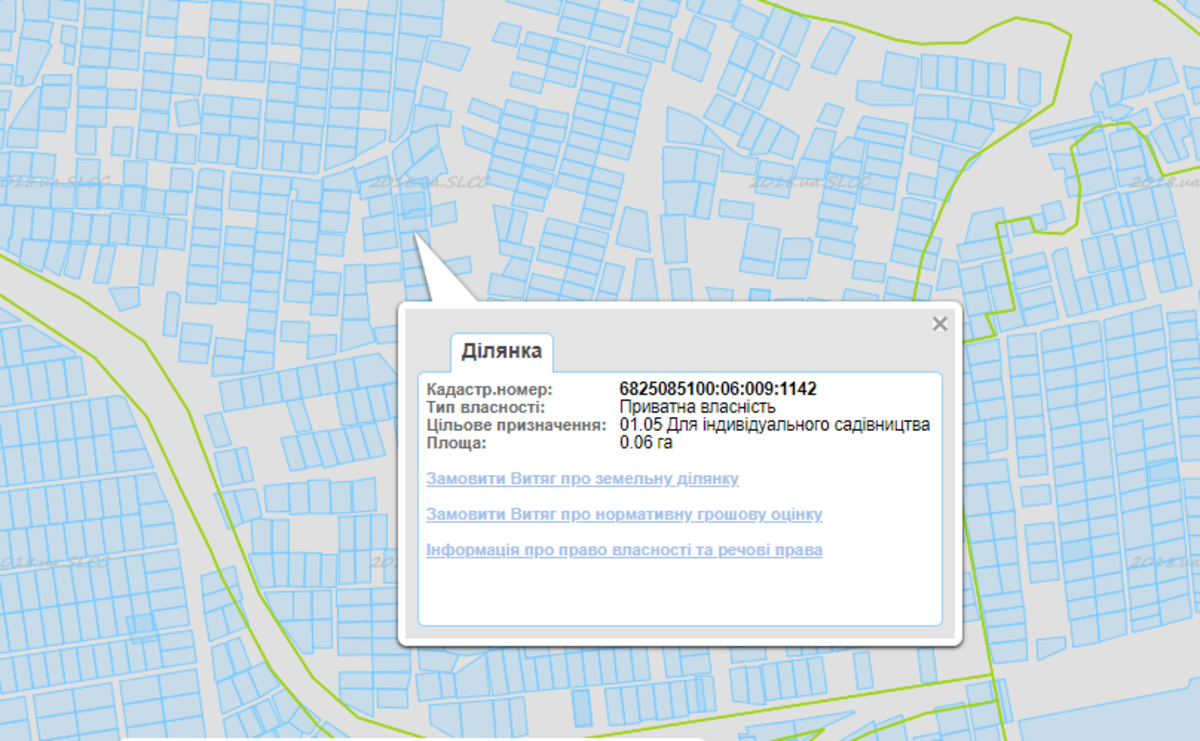The image size is (1200, 741).
Task: Select the Ділянка tab
Action: [501, 352]
